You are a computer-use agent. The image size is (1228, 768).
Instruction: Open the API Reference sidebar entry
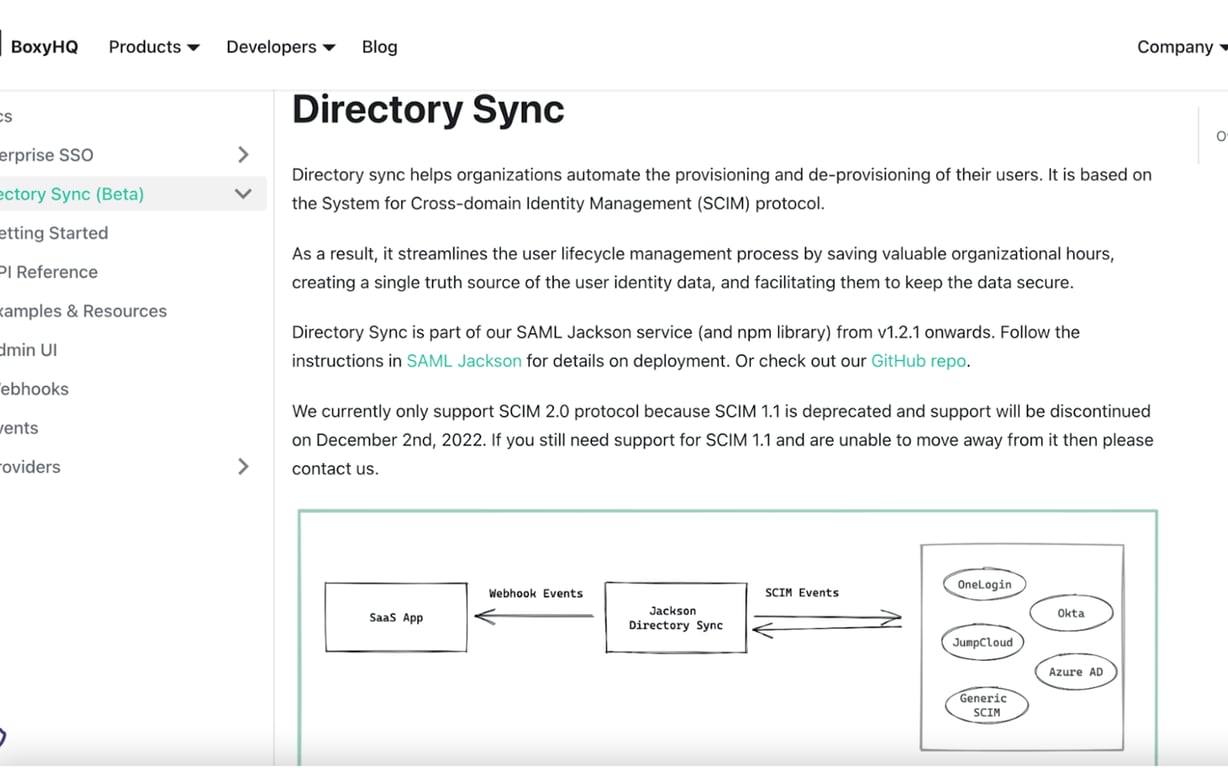[48, 272]
